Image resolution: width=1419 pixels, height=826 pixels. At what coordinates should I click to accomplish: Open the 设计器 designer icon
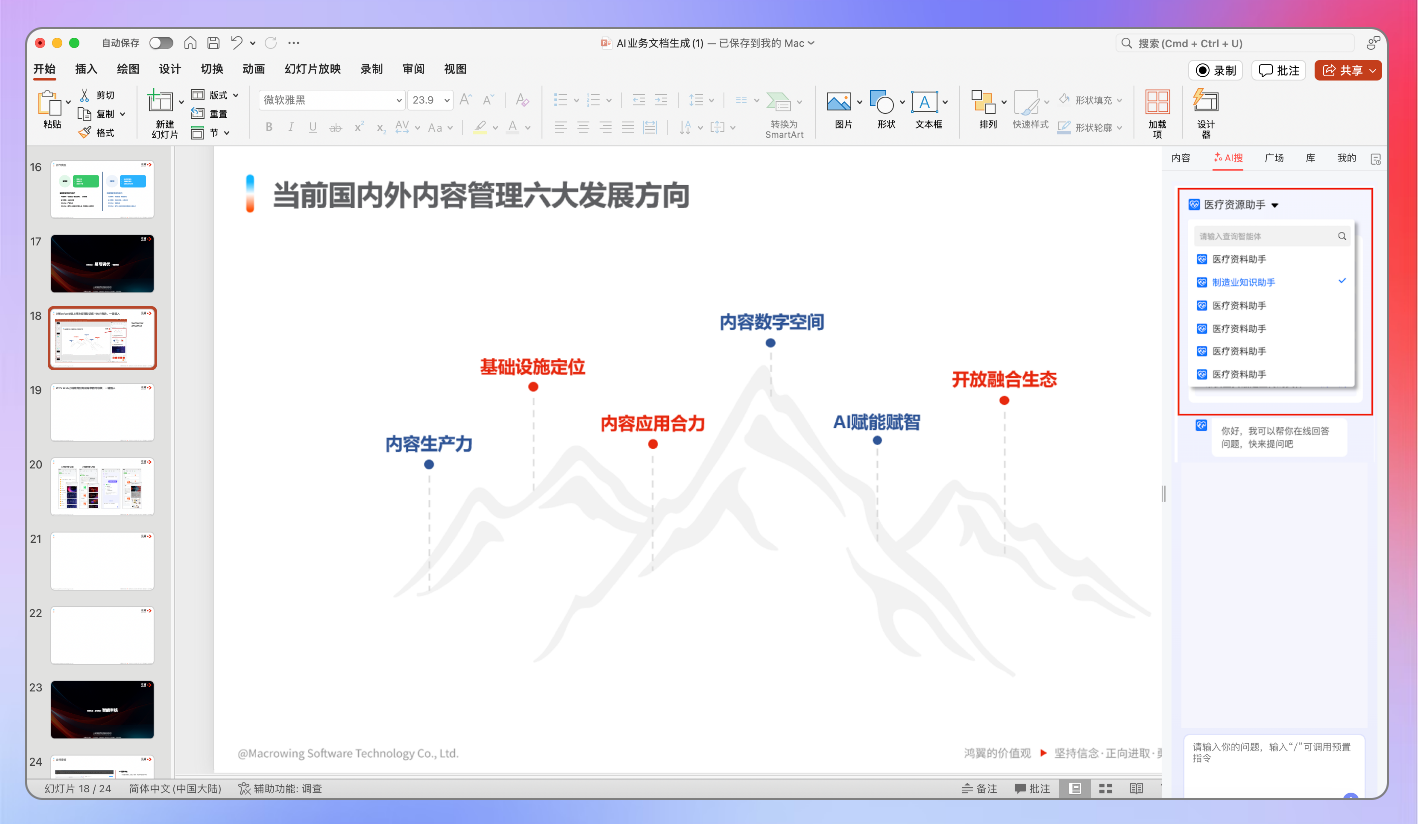tap(1206, 102)
